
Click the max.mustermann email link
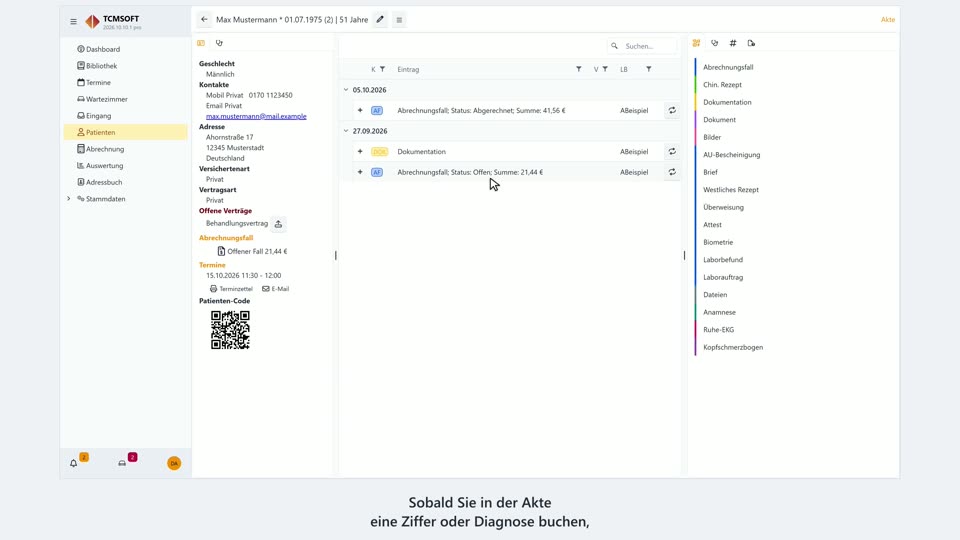coord(256,116)
